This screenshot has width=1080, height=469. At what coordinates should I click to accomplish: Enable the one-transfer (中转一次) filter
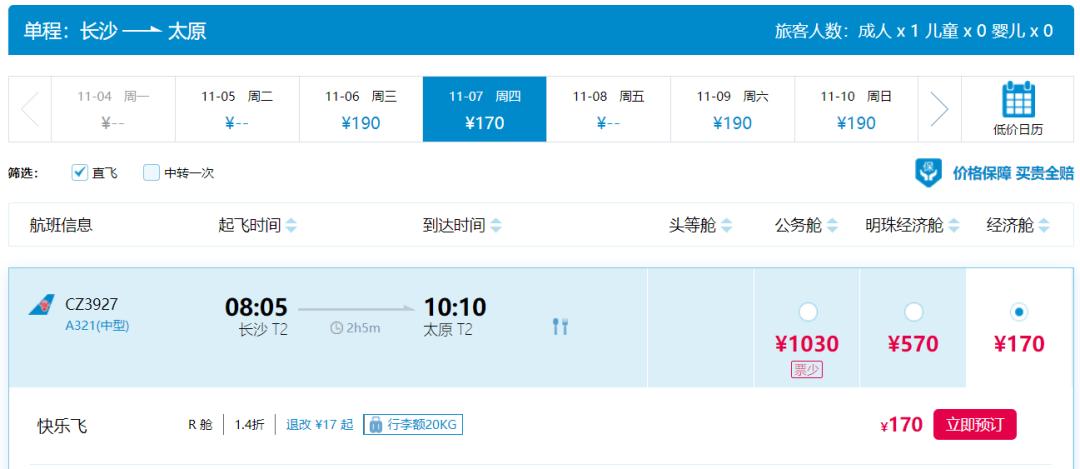click(151, 172)
